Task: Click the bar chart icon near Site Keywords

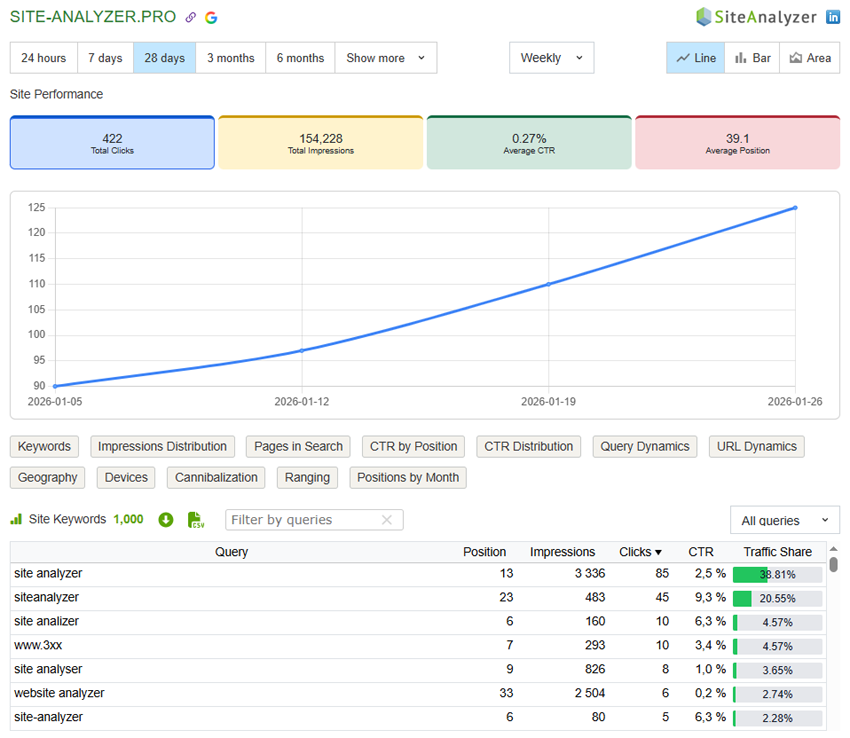Action: click(x=16, y=519)
